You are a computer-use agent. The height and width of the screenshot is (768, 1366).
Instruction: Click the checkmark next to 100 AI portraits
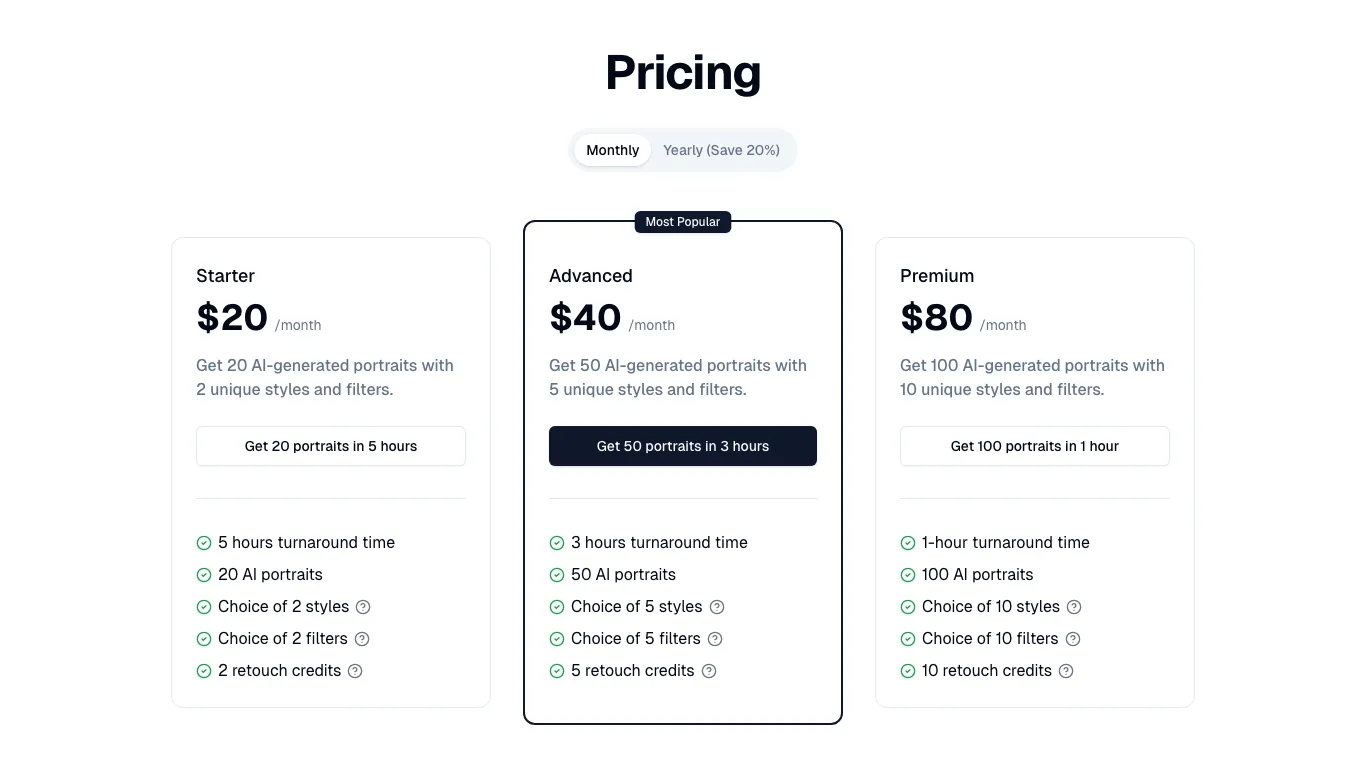pyautogui.click(x=908, y=574)
